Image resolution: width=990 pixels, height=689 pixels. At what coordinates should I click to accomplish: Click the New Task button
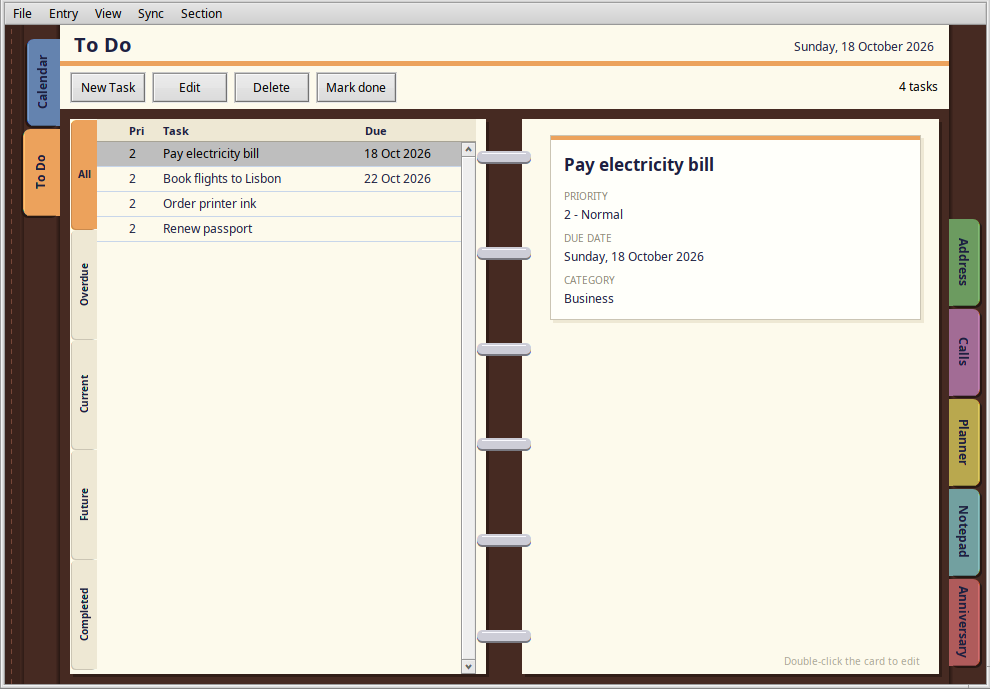108,87
